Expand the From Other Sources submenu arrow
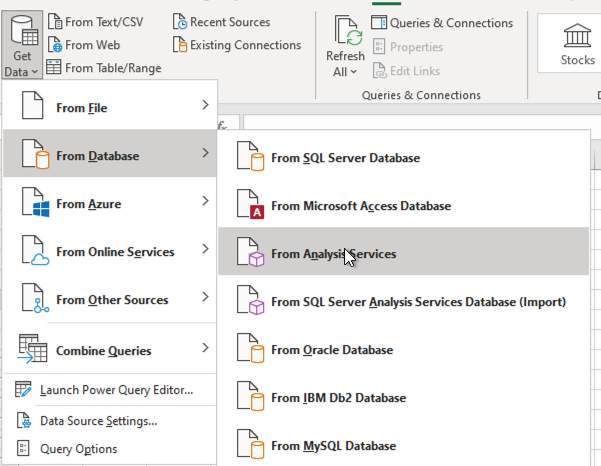The width and height of the screenshot is (601, 466). (205, 296)
